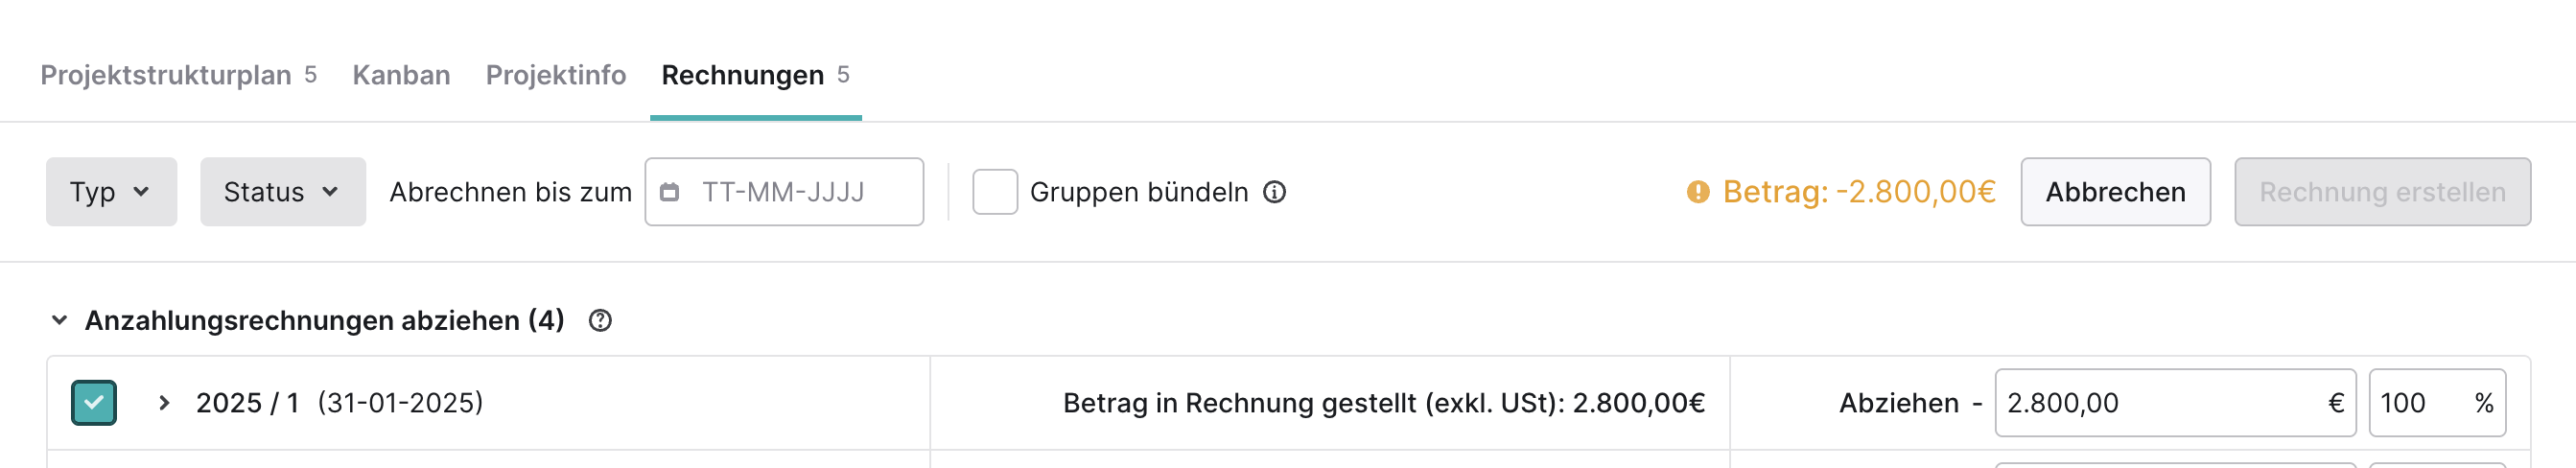Image resolution: width=2576 pixels, height=468 pixels.
Task: Enable the Gruppen bündeln checkbox
Action: [995, 192]
